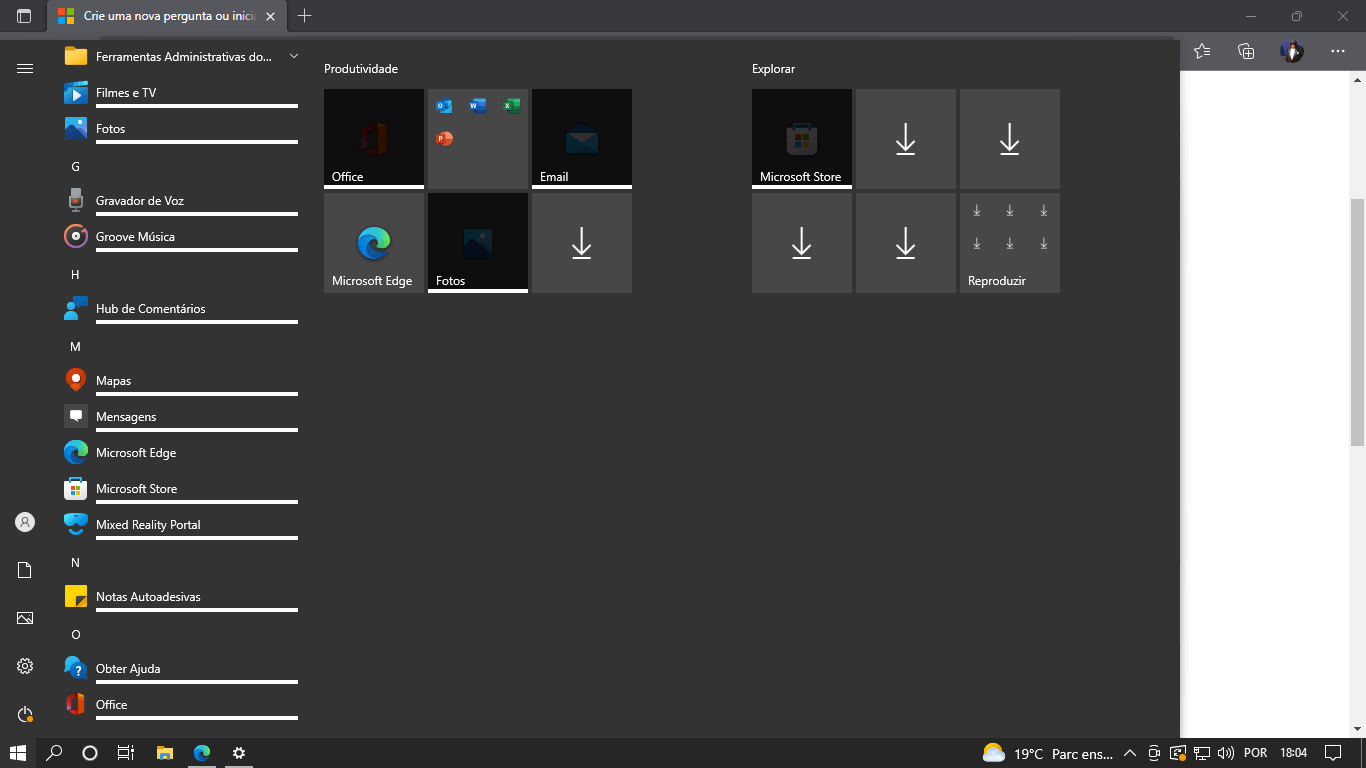Open taskbar search
The image size is (1366, 768).
pos(55,753)
